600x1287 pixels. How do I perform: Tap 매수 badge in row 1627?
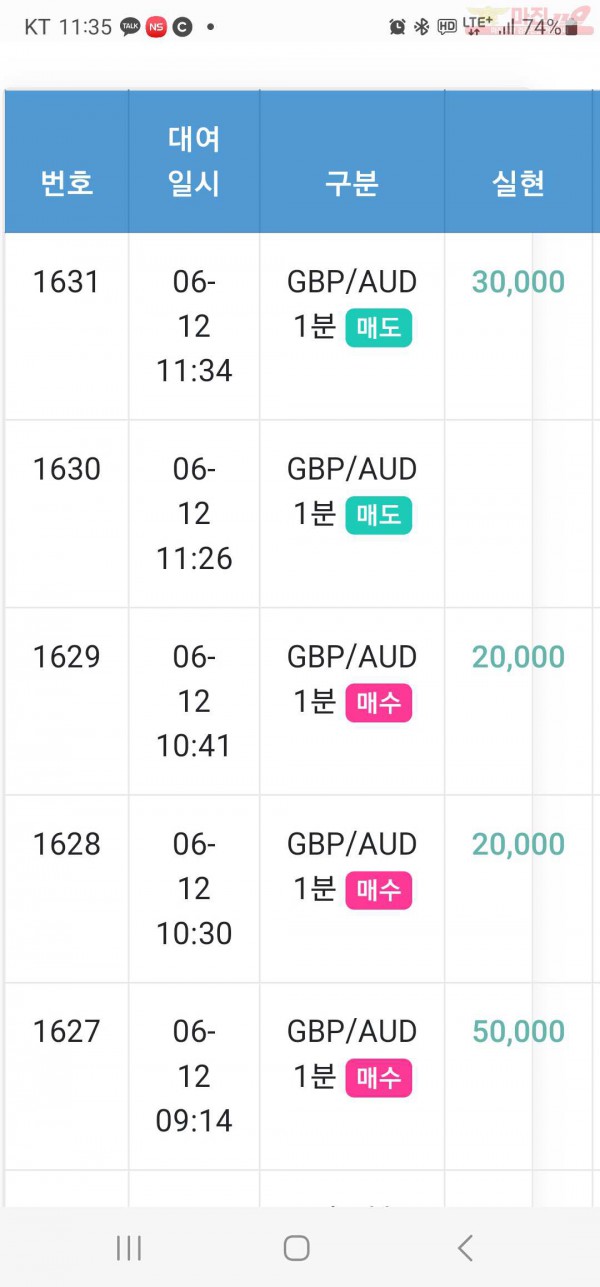coord(379,1078)
